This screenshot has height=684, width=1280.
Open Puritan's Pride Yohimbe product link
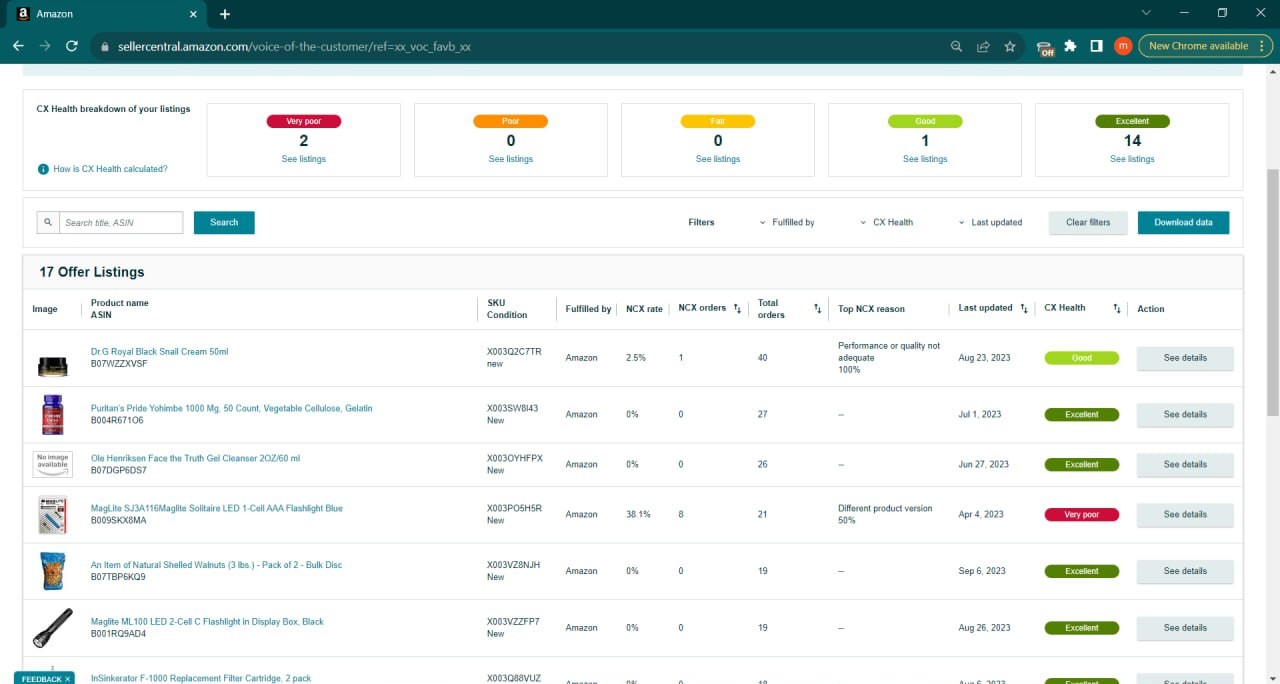(231, 408)
